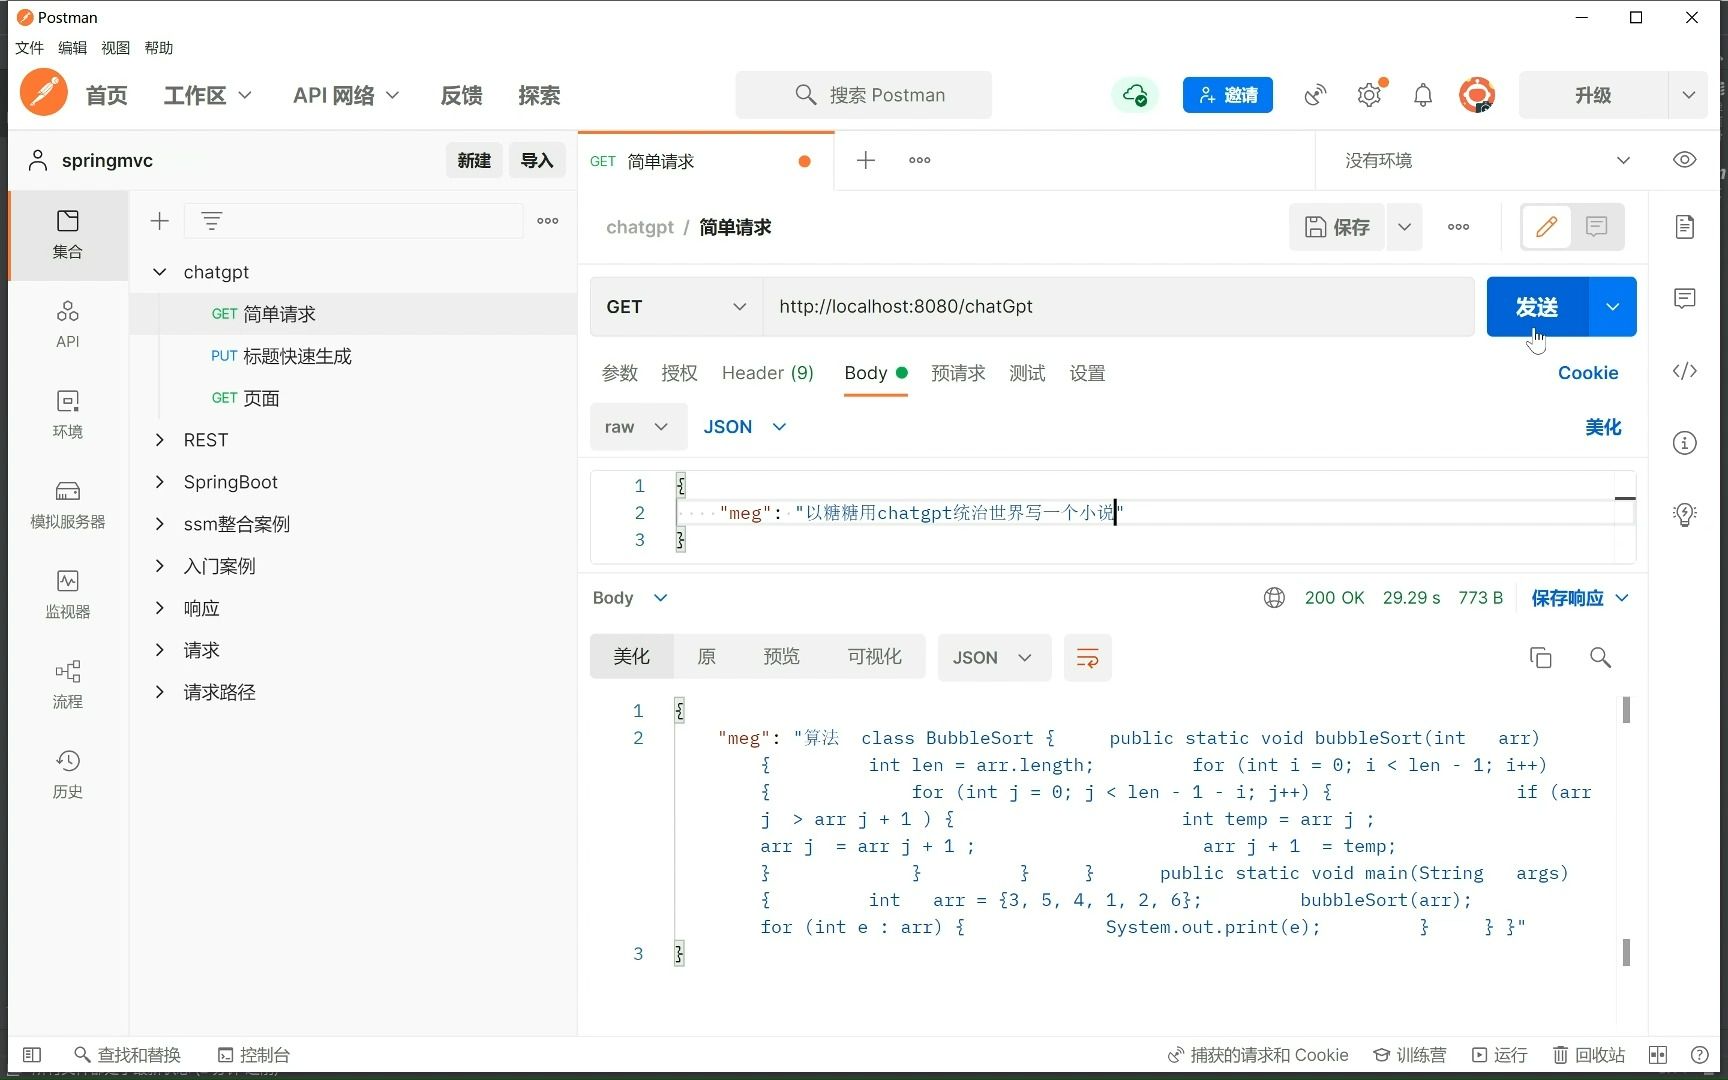The height and width of the screenshot is (1080, 1728).
Task: Open response JSON format dropdown
Action: pos(994,658)
